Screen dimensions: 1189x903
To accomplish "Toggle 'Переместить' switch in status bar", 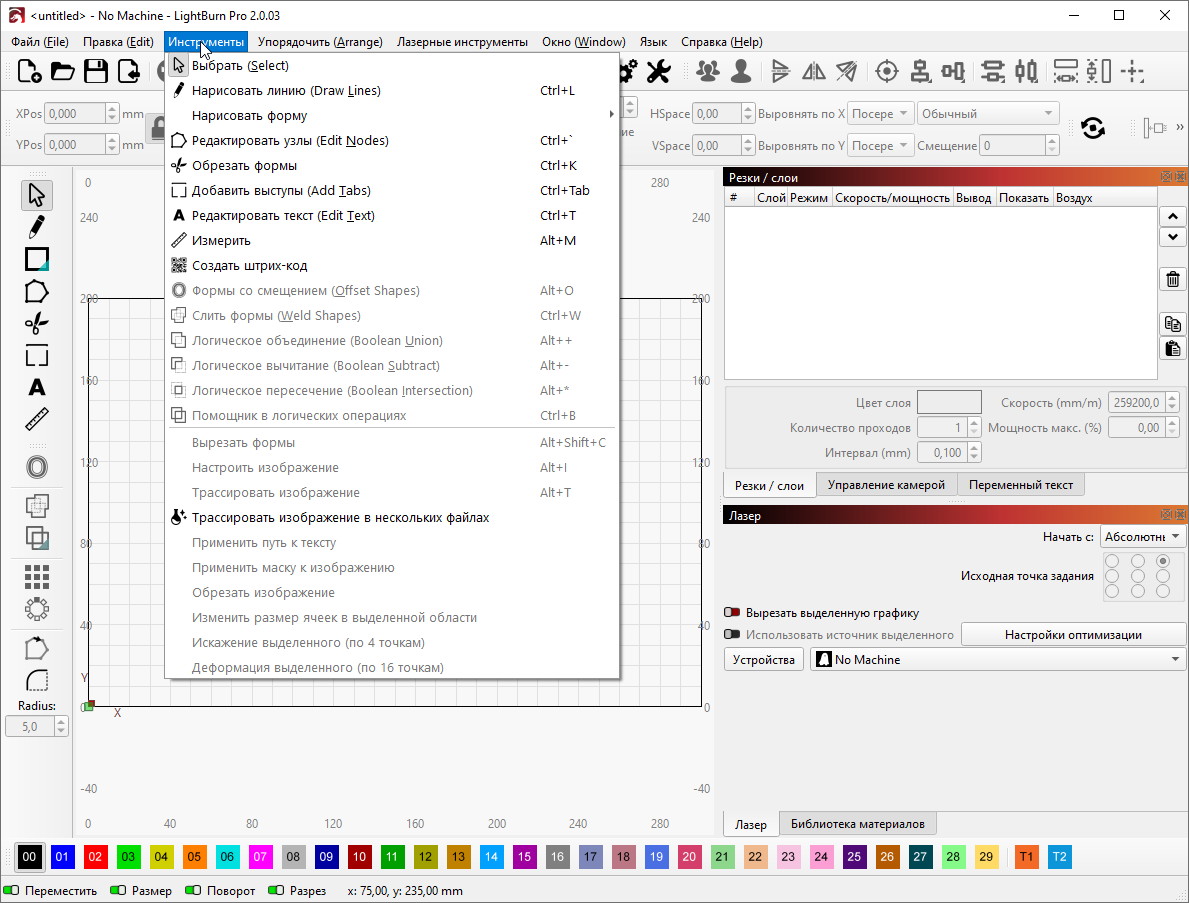I will (11, 890).
